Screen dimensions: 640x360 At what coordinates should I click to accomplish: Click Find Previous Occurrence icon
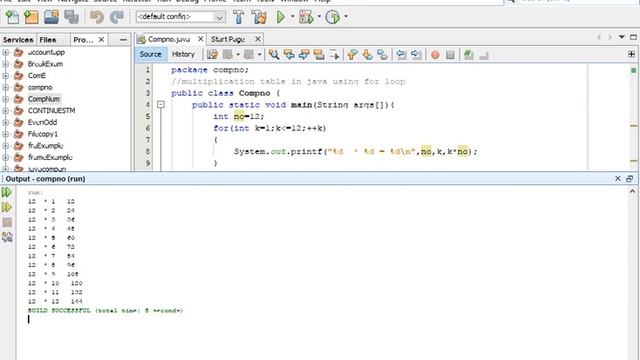pos(289,55)
